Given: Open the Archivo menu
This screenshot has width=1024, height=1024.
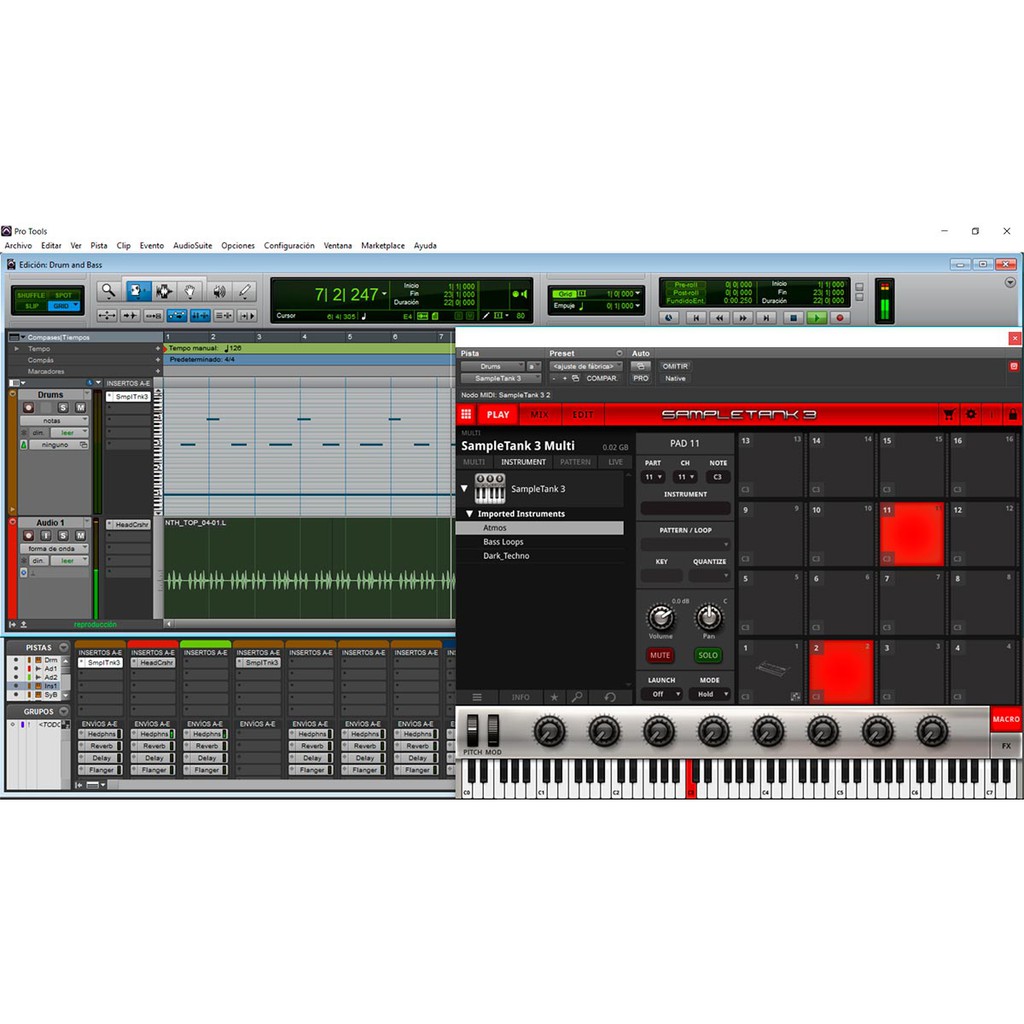Looking at the screenshot, I should (18, 246).
